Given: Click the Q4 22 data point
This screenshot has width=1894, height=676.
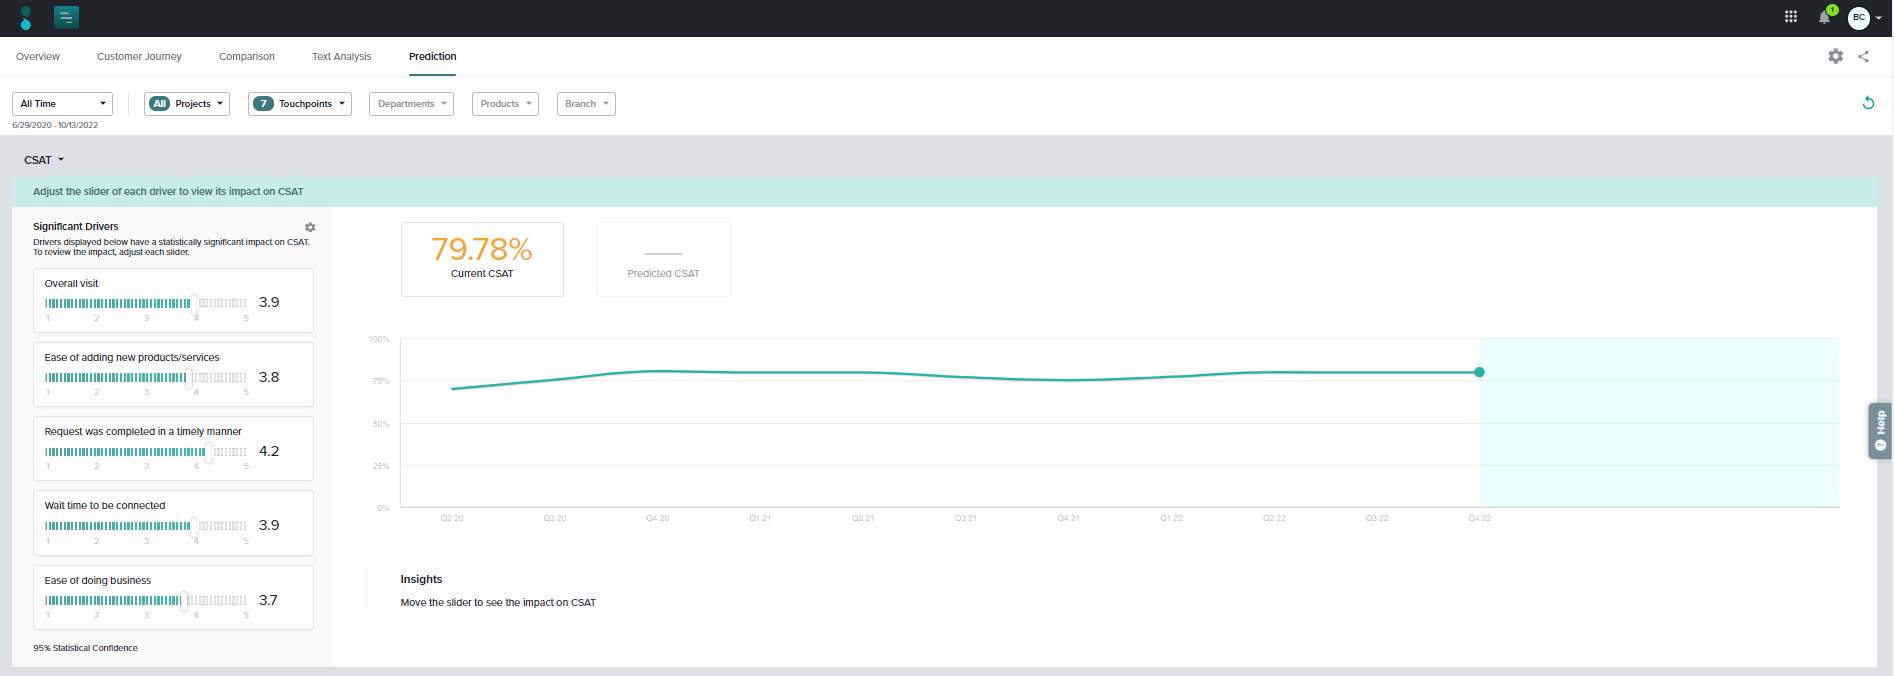Looking at the screenshot, I should click(x=1479, y=372).
